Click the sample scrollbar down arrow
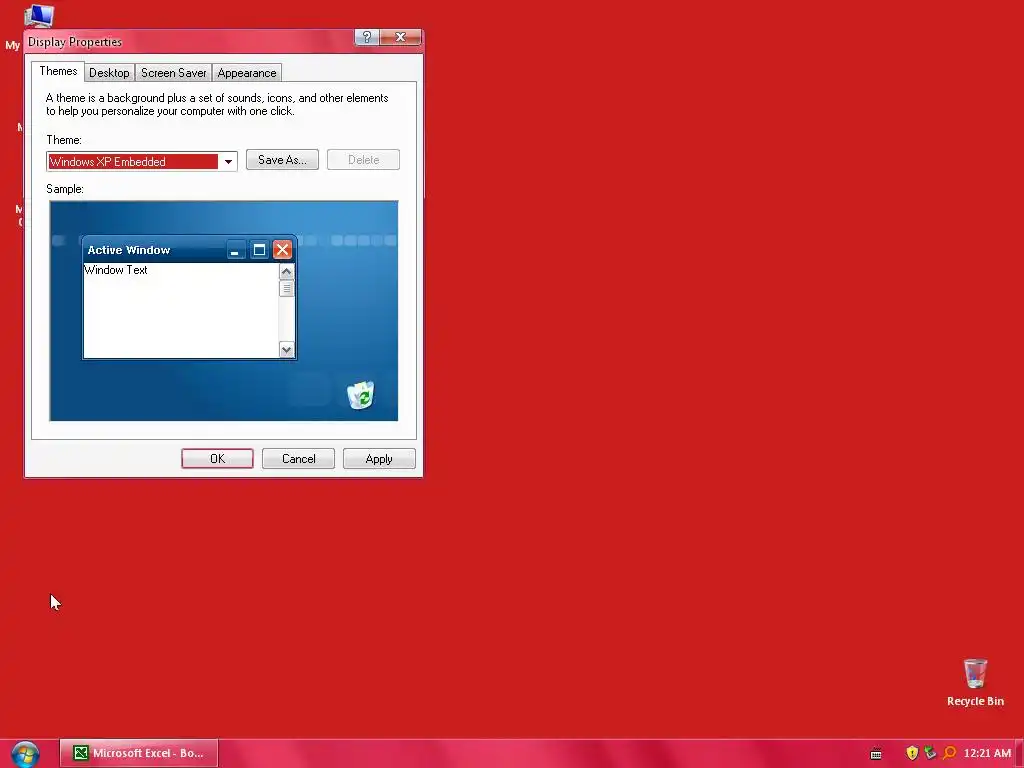This screenshot has width=1024, height=768. coord(286,350)
